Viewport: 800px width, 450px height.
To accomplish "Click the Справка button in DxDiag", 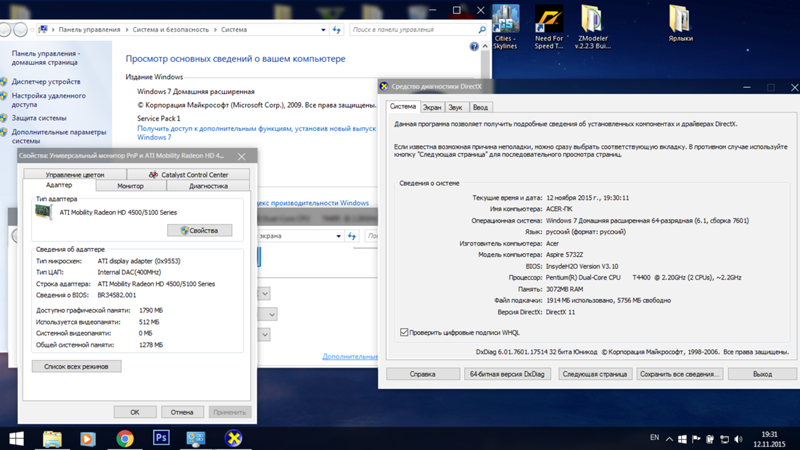I will (422, 374).
